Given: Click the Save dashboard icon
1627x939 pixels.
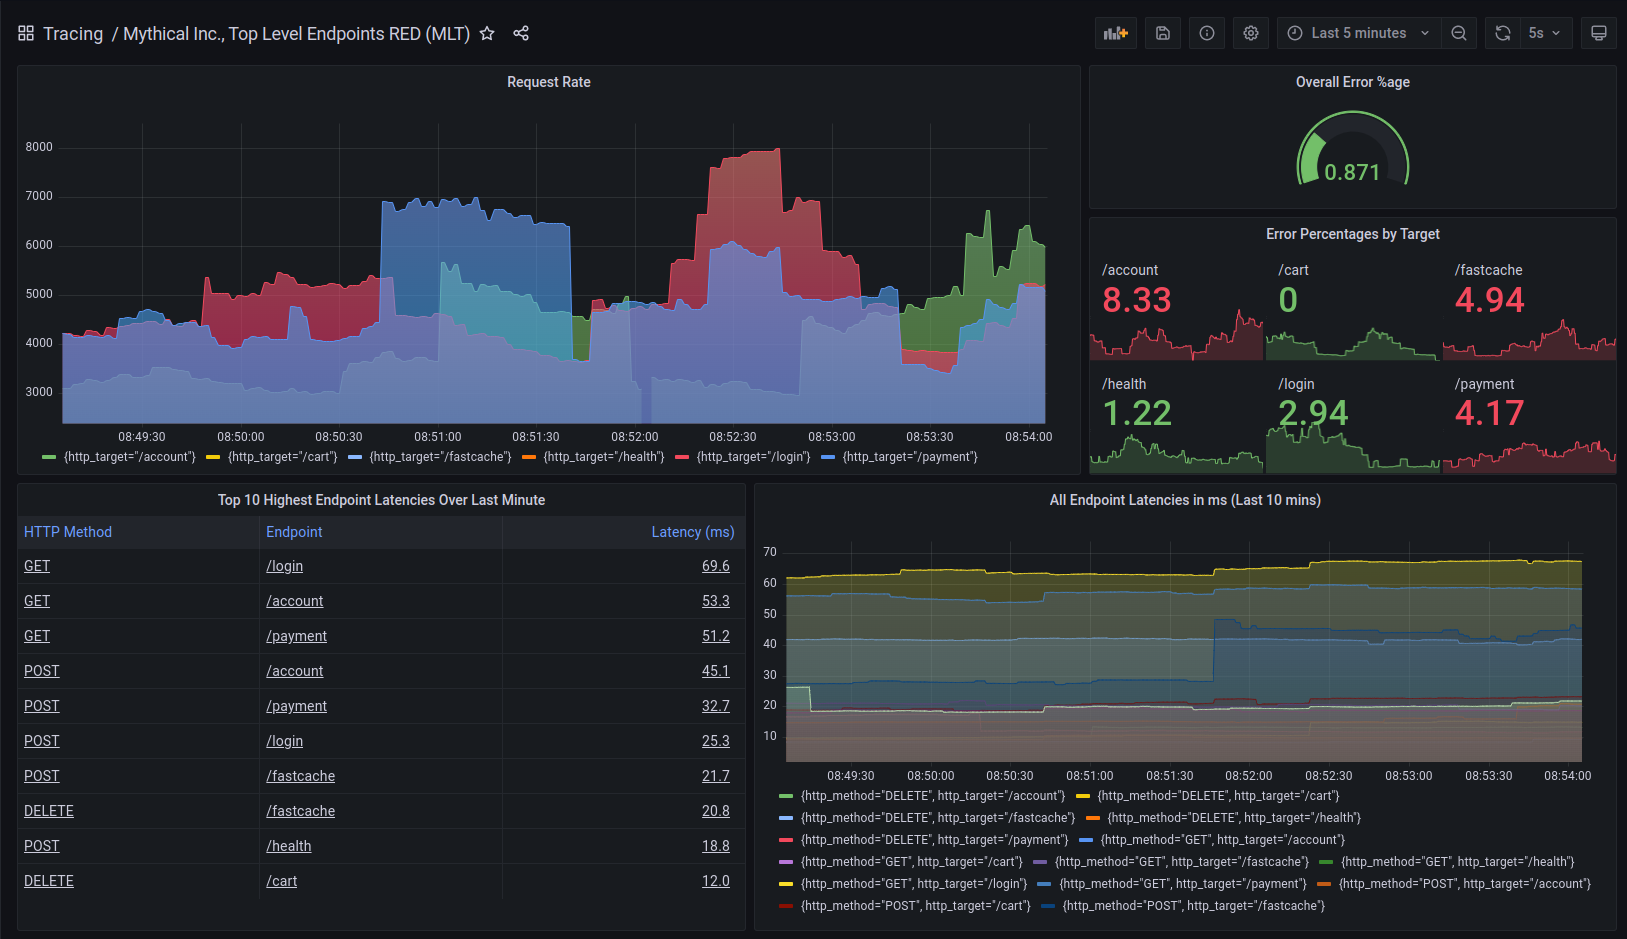Looking at the screenshot, I should tap(1162, 32).
